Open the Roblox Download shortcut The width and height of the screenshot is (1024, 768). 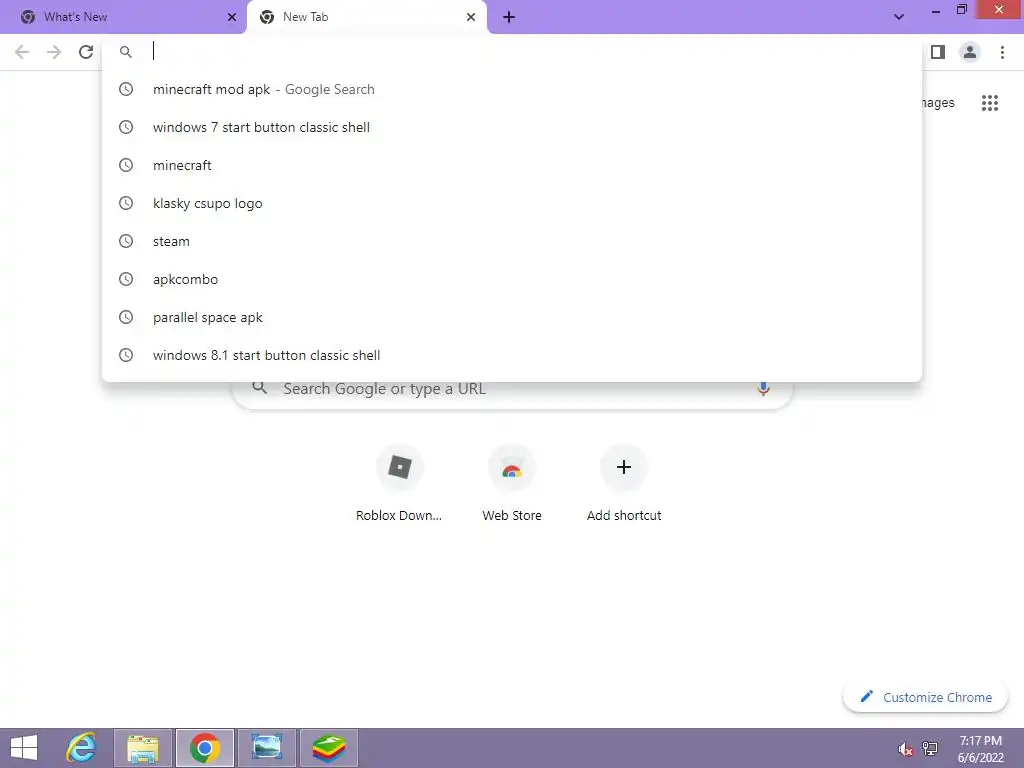(399, 484)
